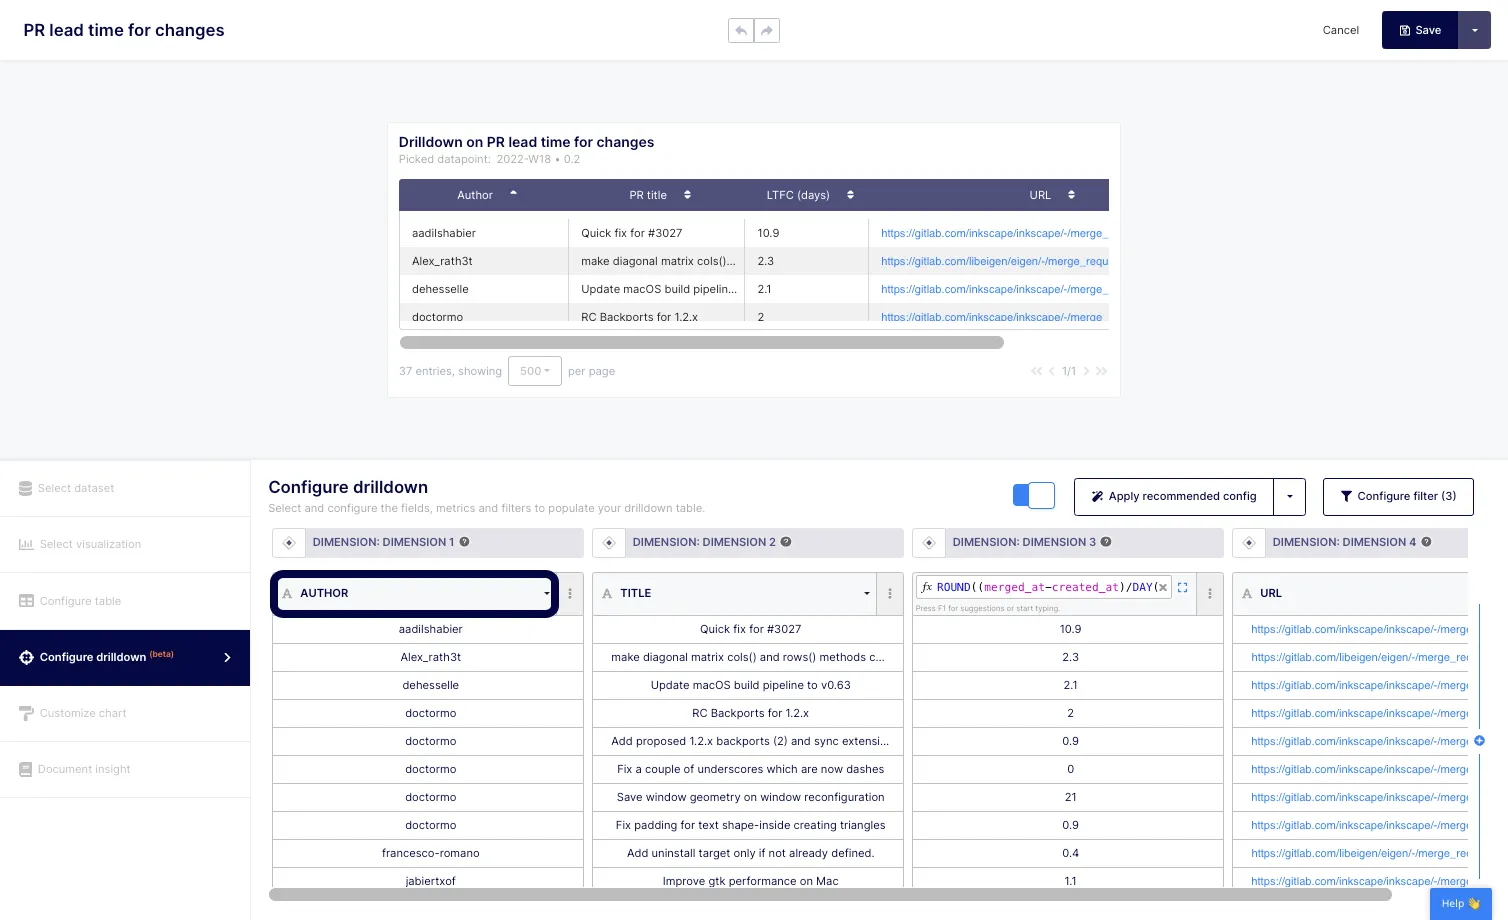This screenshot has width=1508, height=920.
Task: Open the three-dot menu beside the AUTHOR field
Action: pyautogui.click(x=569, y=593)
